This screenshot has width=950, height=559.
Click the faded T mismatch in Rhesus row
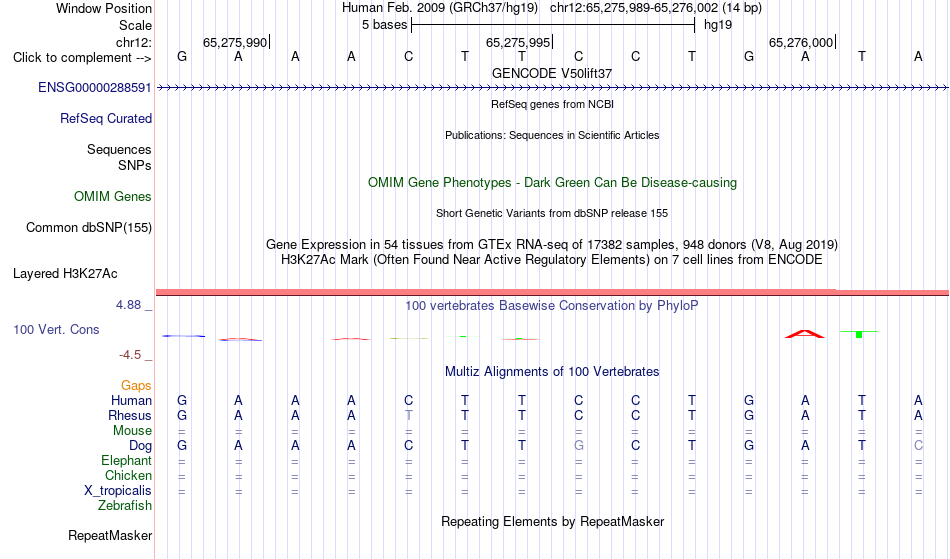point(408,415)
